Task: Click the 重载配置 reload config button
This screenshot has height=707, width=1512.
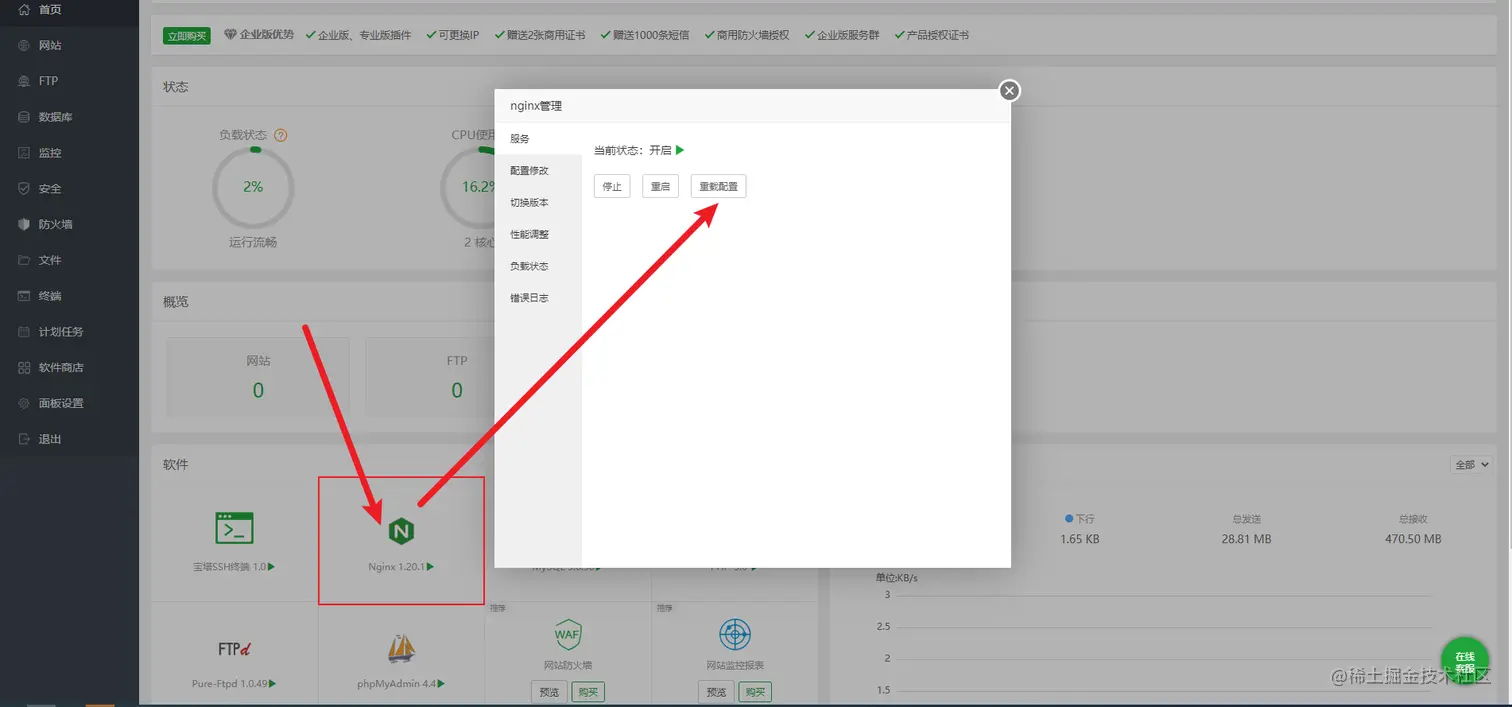Action: [x=718, y=186]
